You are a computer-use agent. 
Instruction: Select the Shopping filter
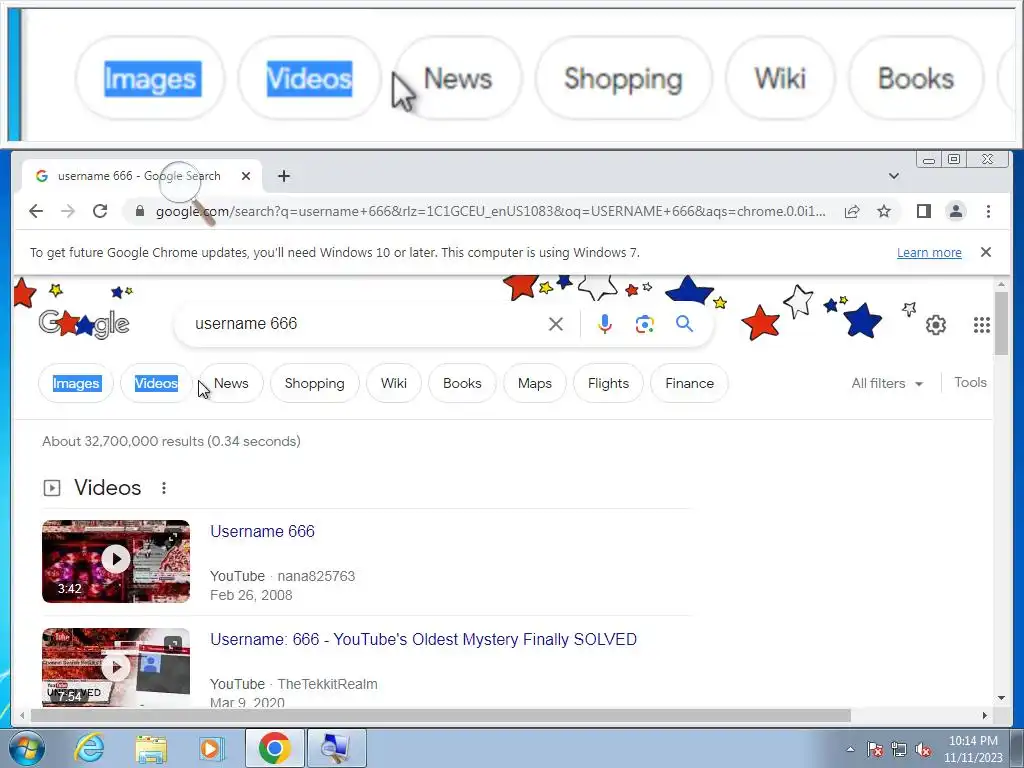(315, 383)
